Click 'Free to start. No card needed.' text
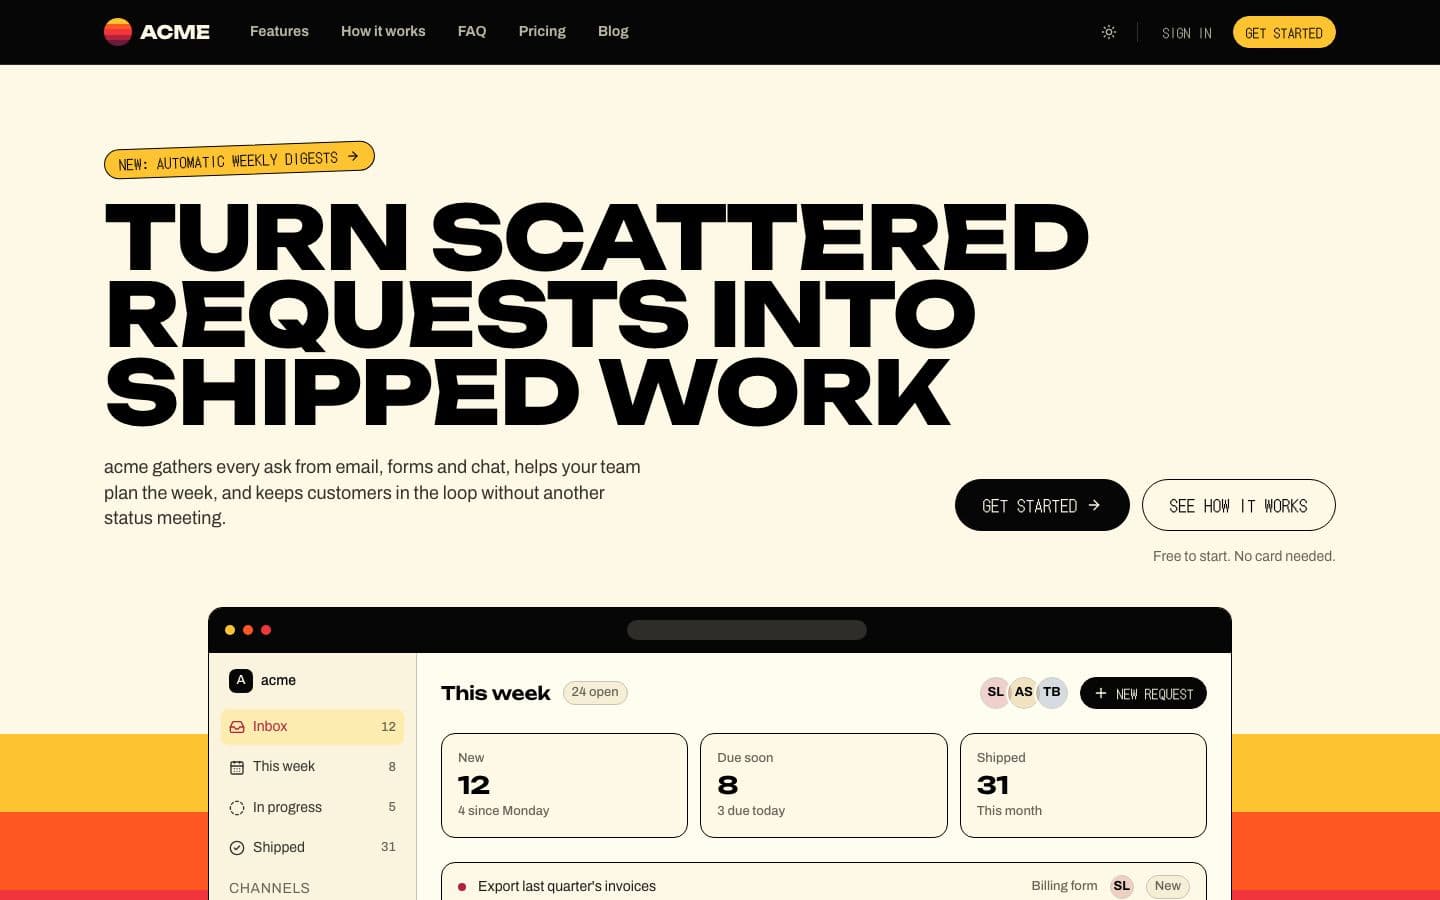This screenshot has height=900, width=1440. point(1244,556)
